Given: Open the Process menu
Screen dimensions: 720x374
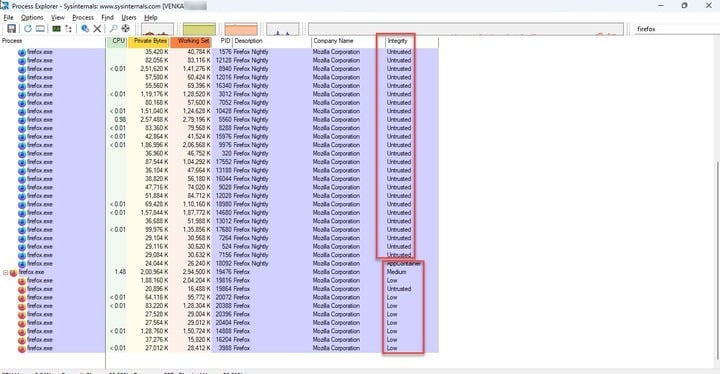Looking at the screenshot, I should (x=83, y=17).
